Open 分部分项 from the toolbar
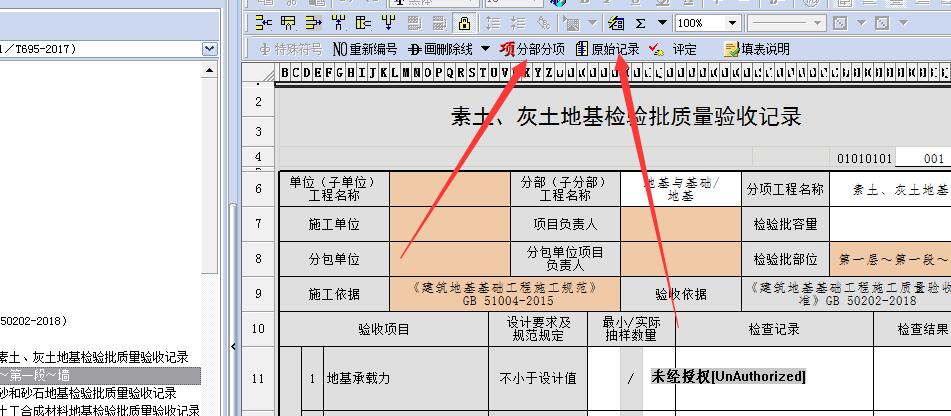The width and height of the screenshot is (951, 416). [533, 49]
